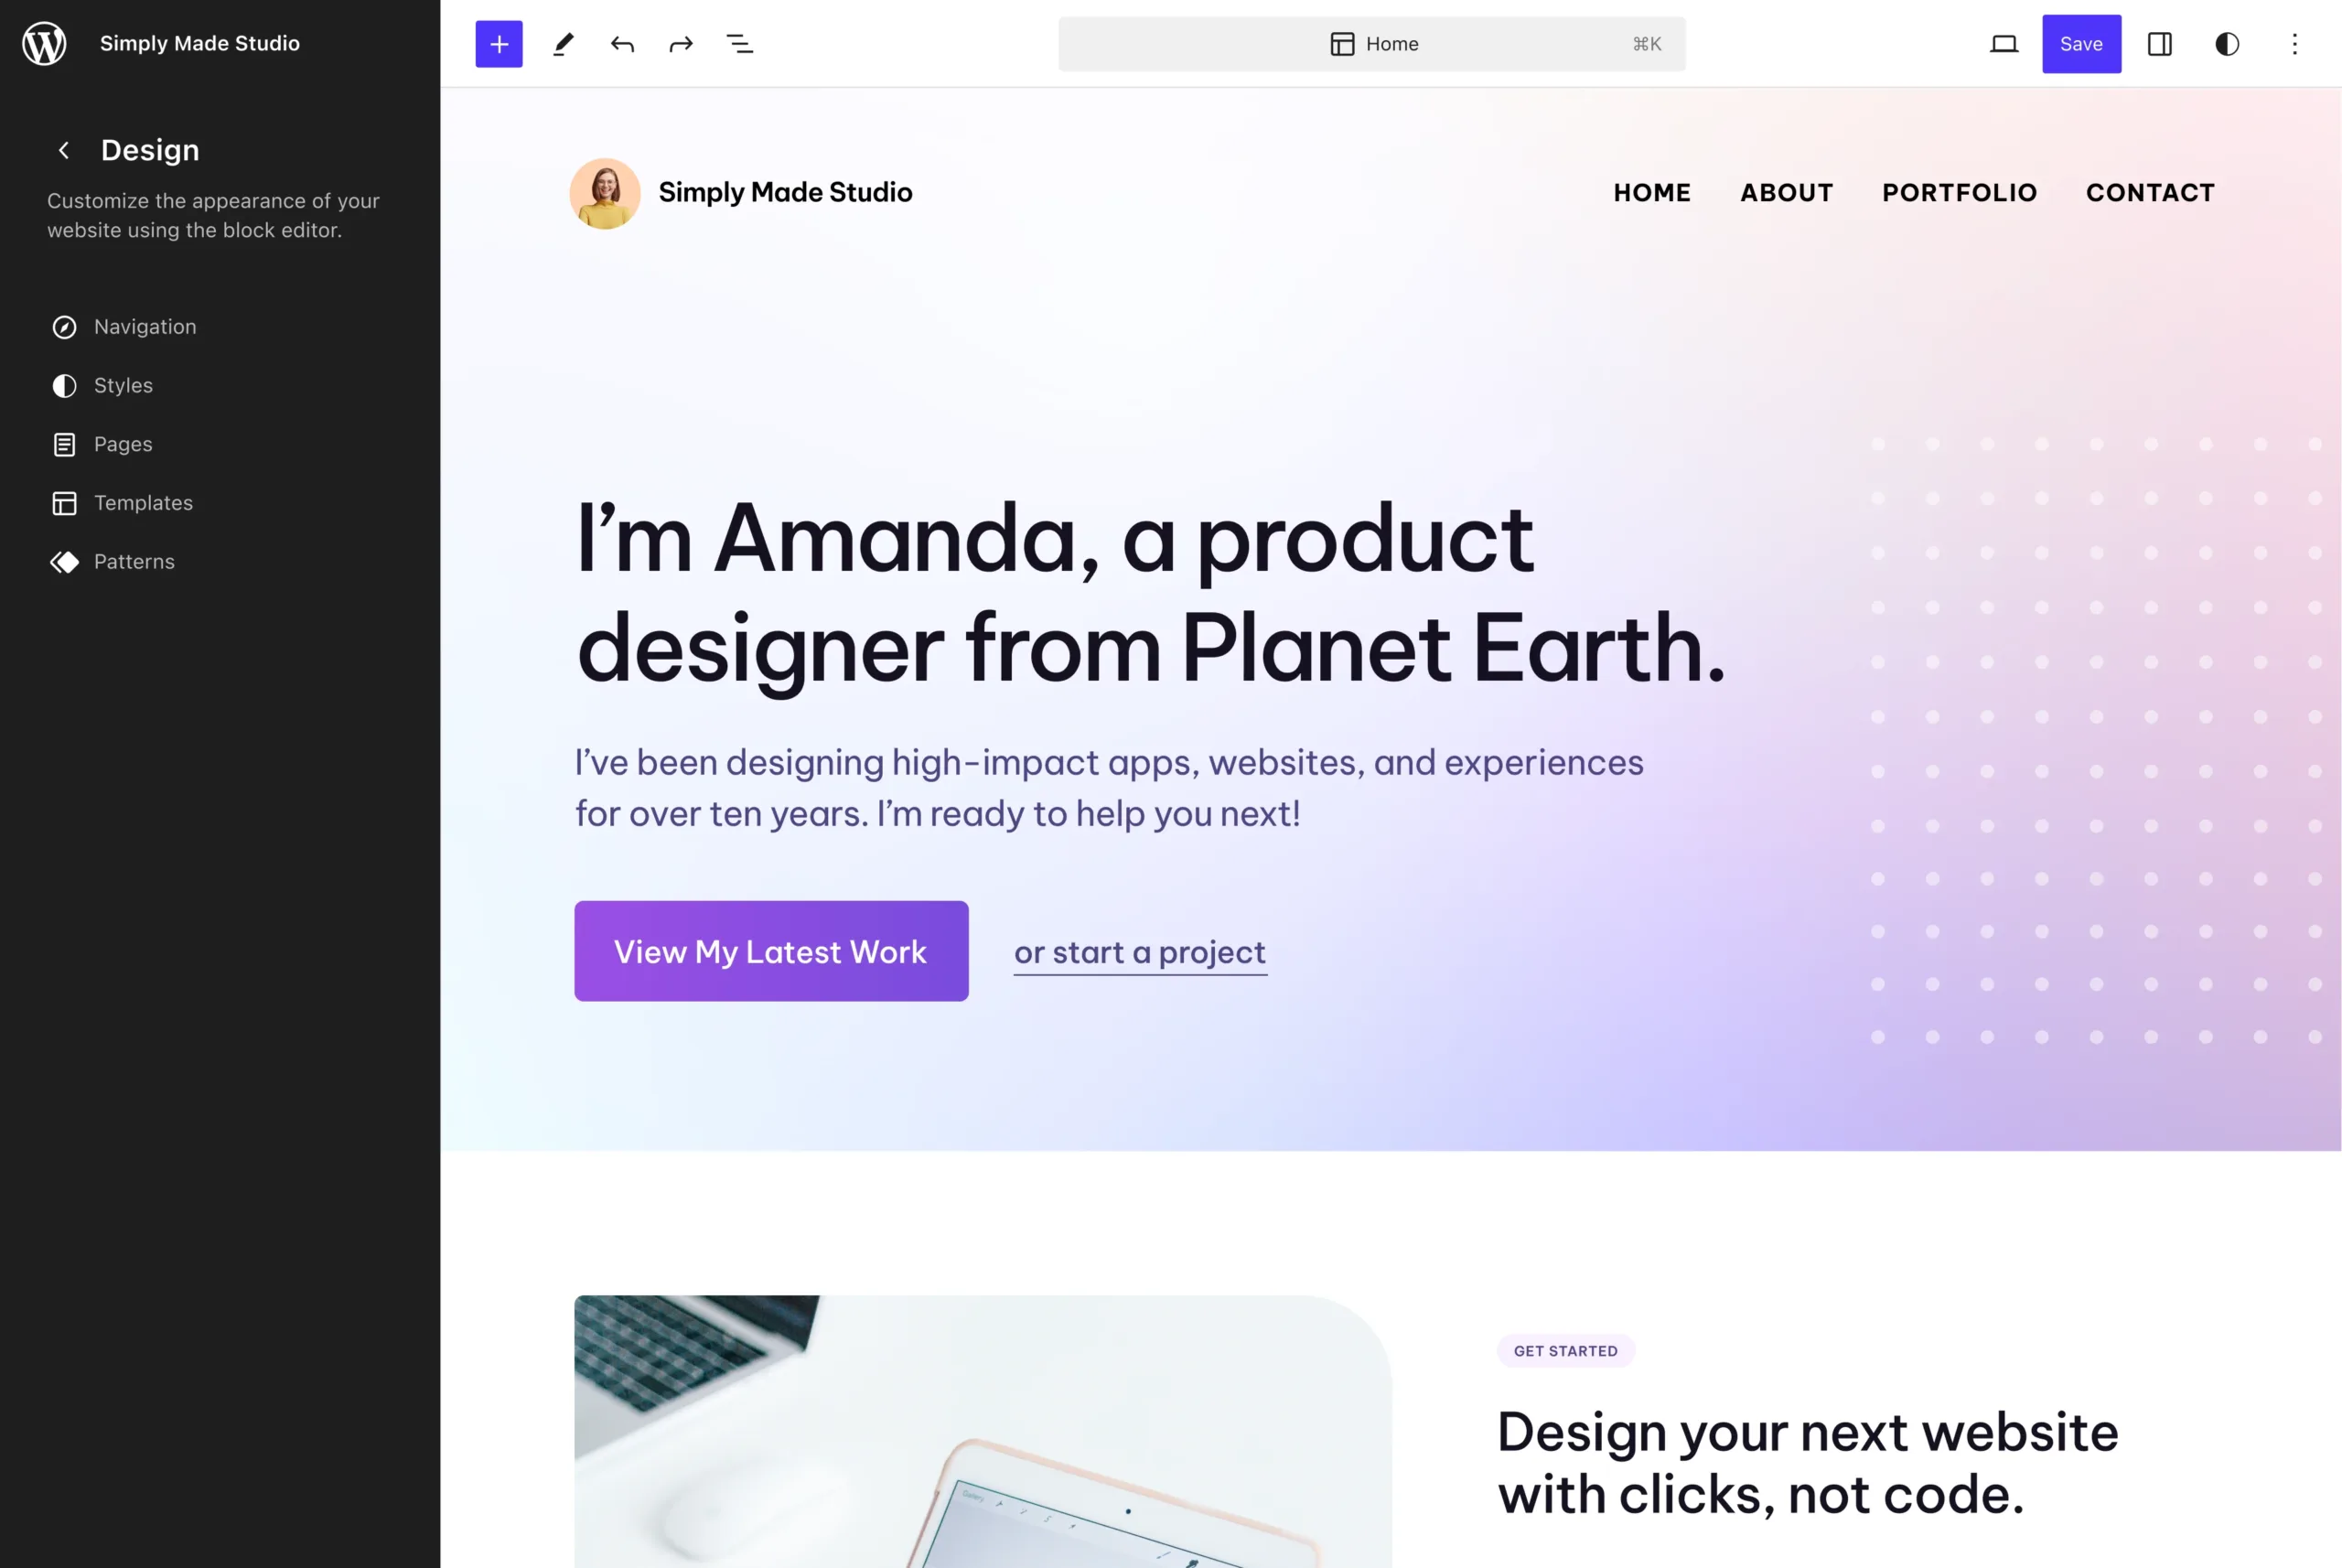
Task: Click the Design menu item
Action: point(151,149)
